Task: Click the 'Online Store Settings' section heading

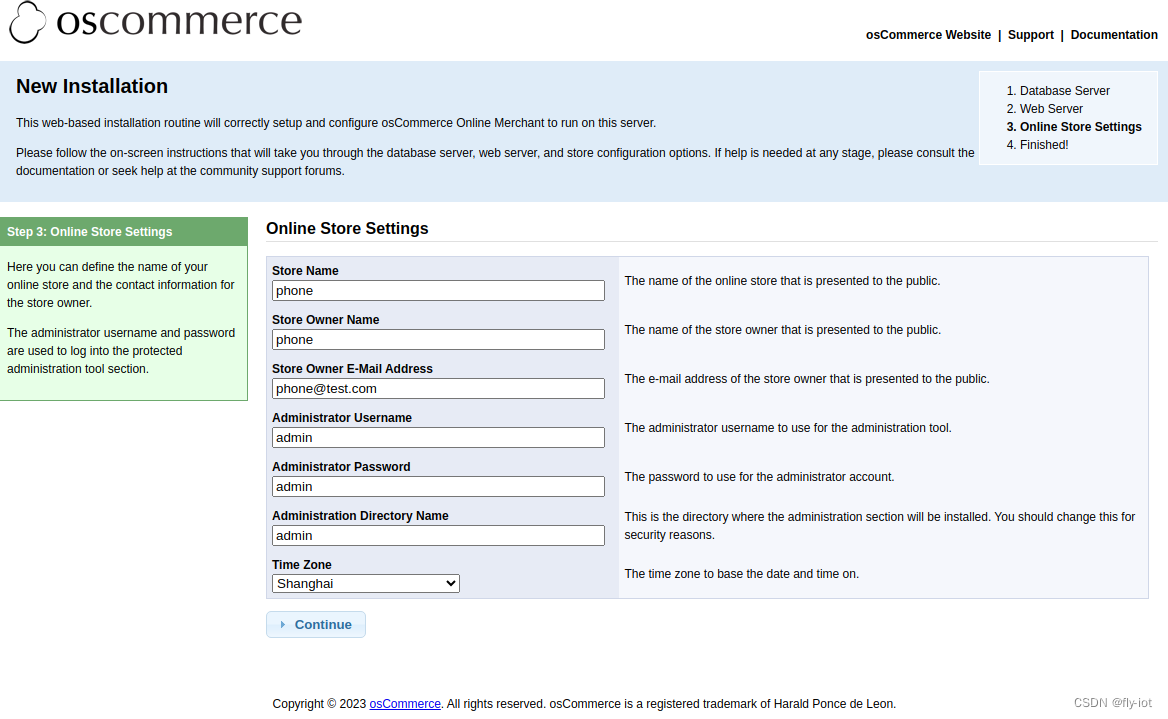Action: [x=347, y=229]
